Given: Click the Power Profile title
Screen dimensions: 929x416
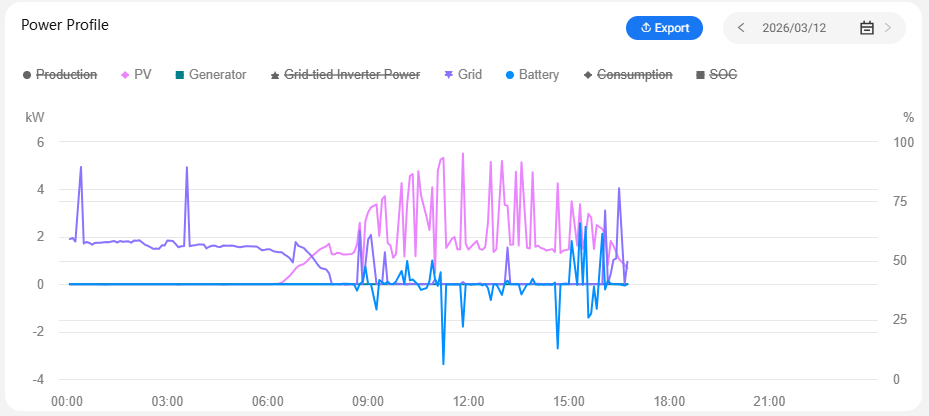Looking at the screenshot, I should click(65, 25).
